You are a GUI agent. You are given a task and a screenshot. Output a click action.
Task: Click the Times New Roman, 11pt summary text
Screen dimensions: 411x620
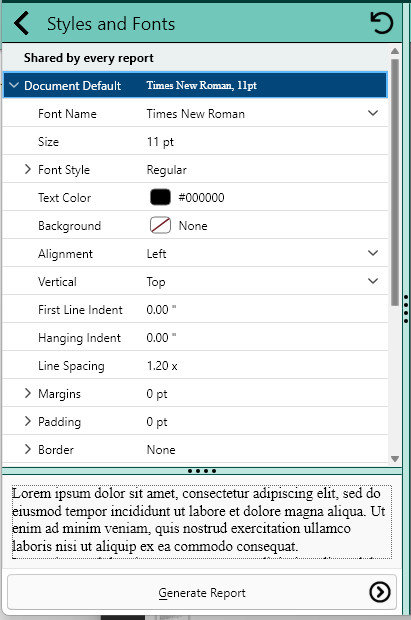click(201, 85)
